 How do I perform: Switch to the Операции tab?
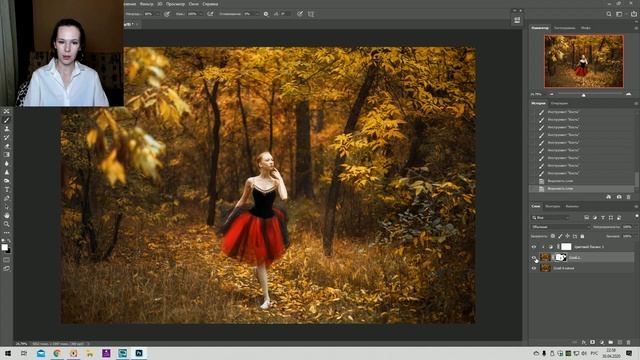[560, 104]
